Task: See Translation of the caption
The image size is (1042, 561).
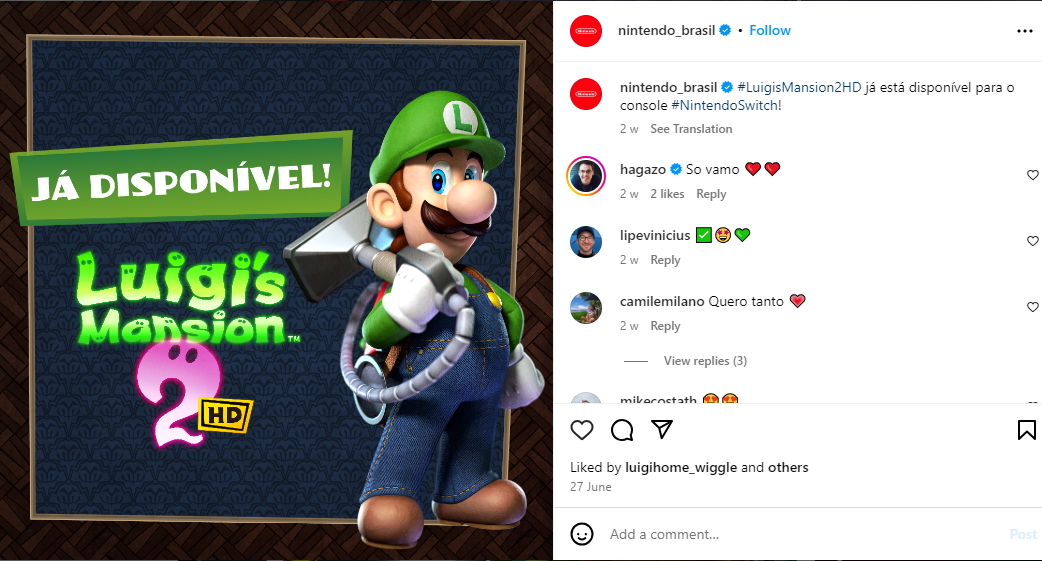Action: coord(691,129)
